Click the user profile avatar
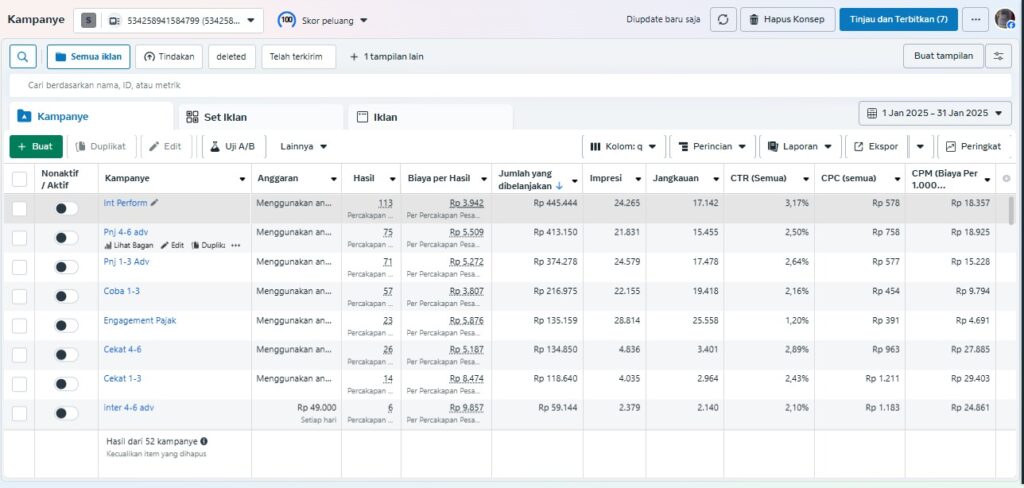 1004,19
